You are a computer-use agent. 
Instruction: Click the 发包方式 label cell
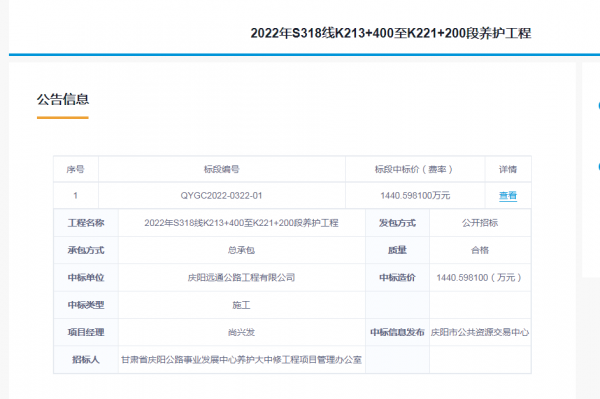(x=397, y=223)
